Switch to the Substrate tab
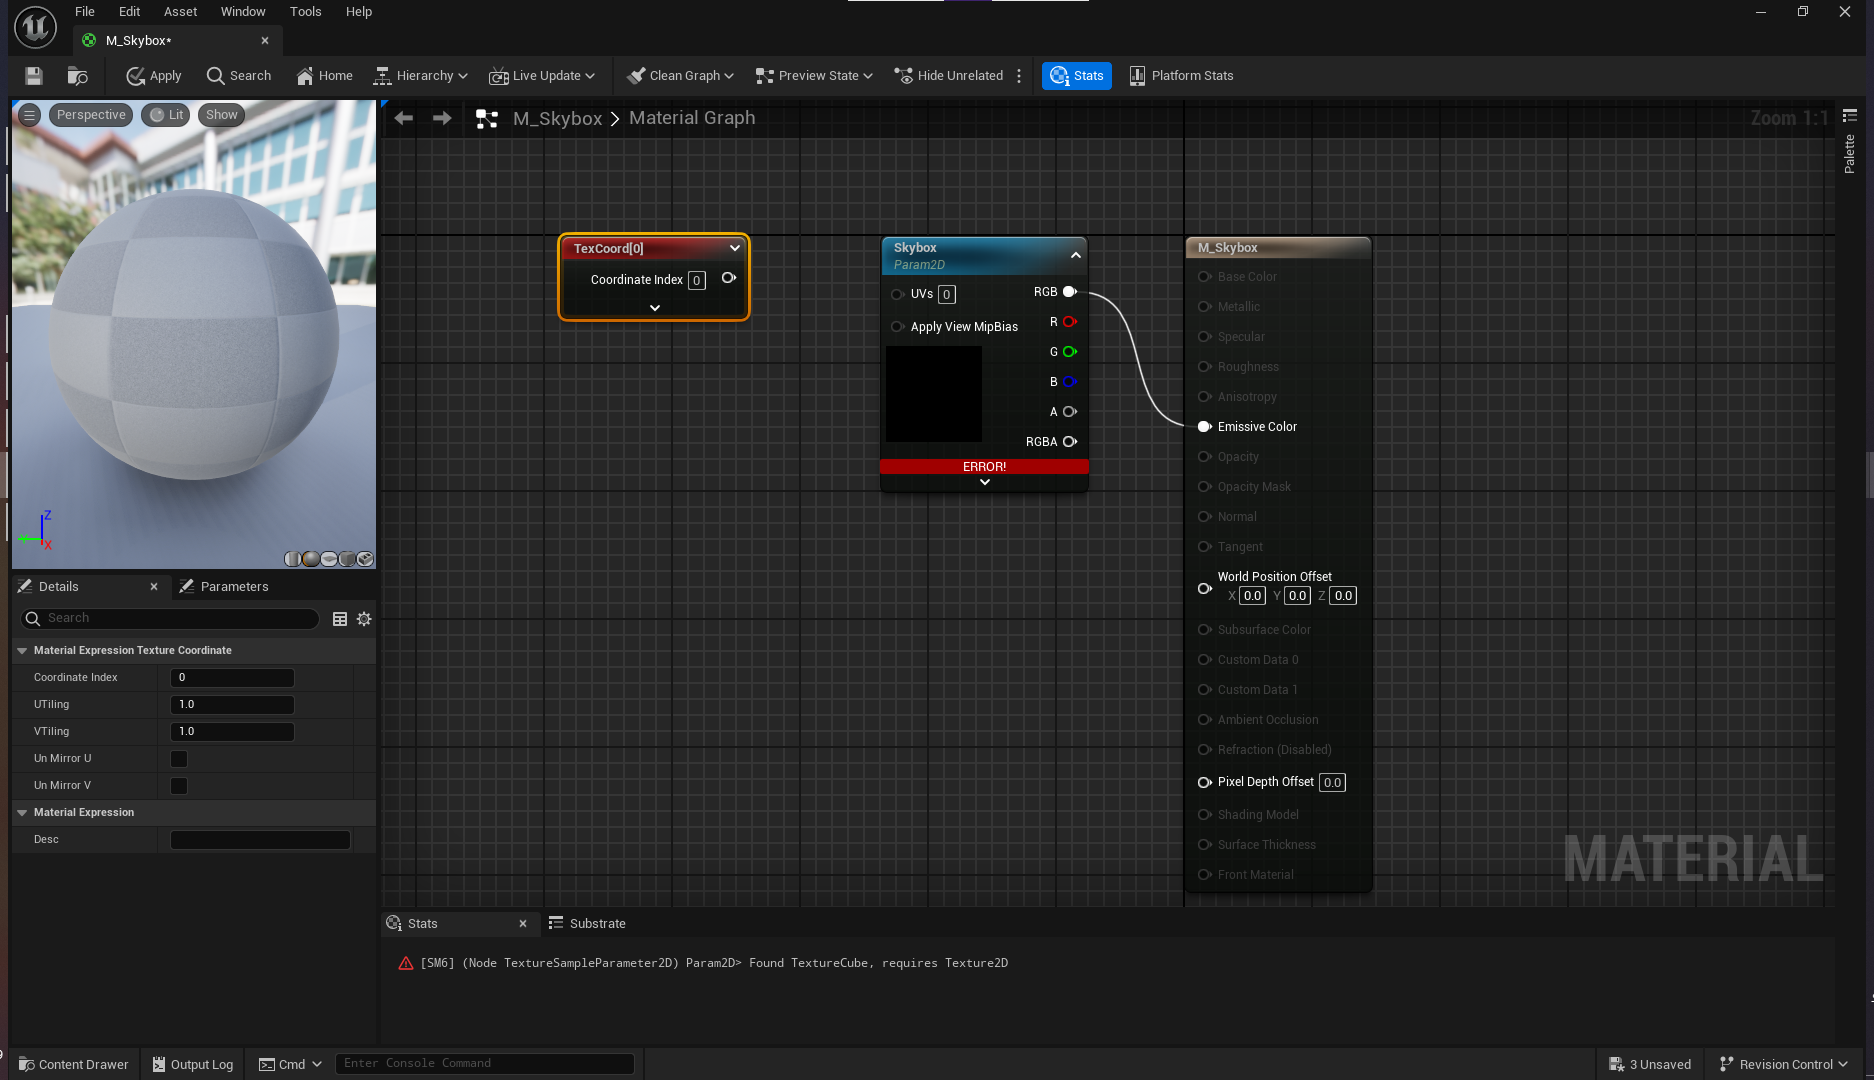Image resolution: width=1874 pixels, height=1080 pixels. tap(587, 924)
